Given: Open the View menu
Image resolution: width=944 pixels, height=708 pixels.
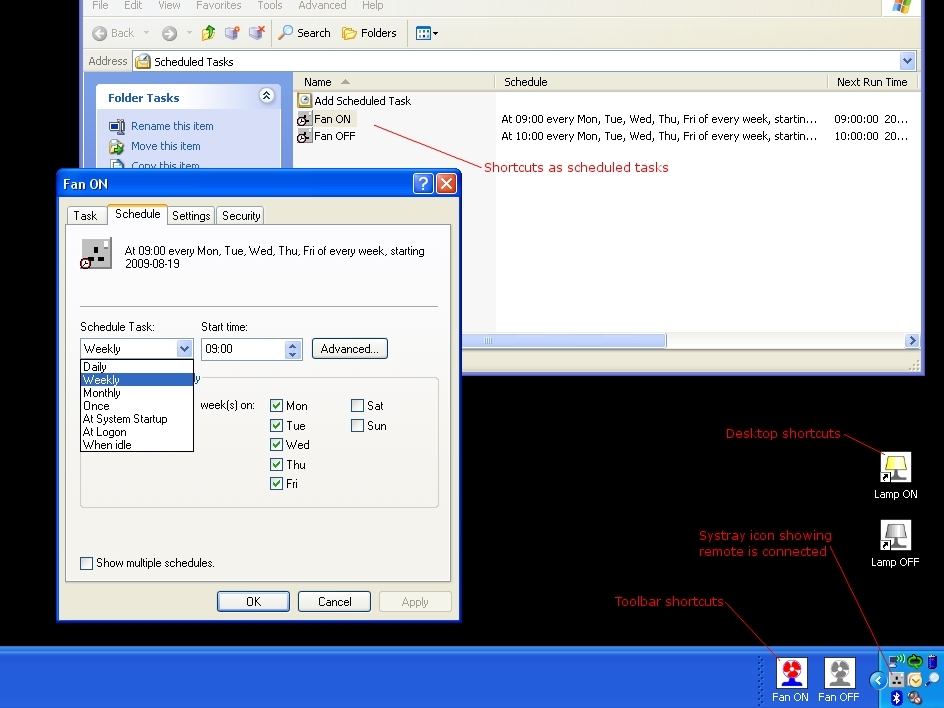Looking at the screenshot, I should click(169, 5).
